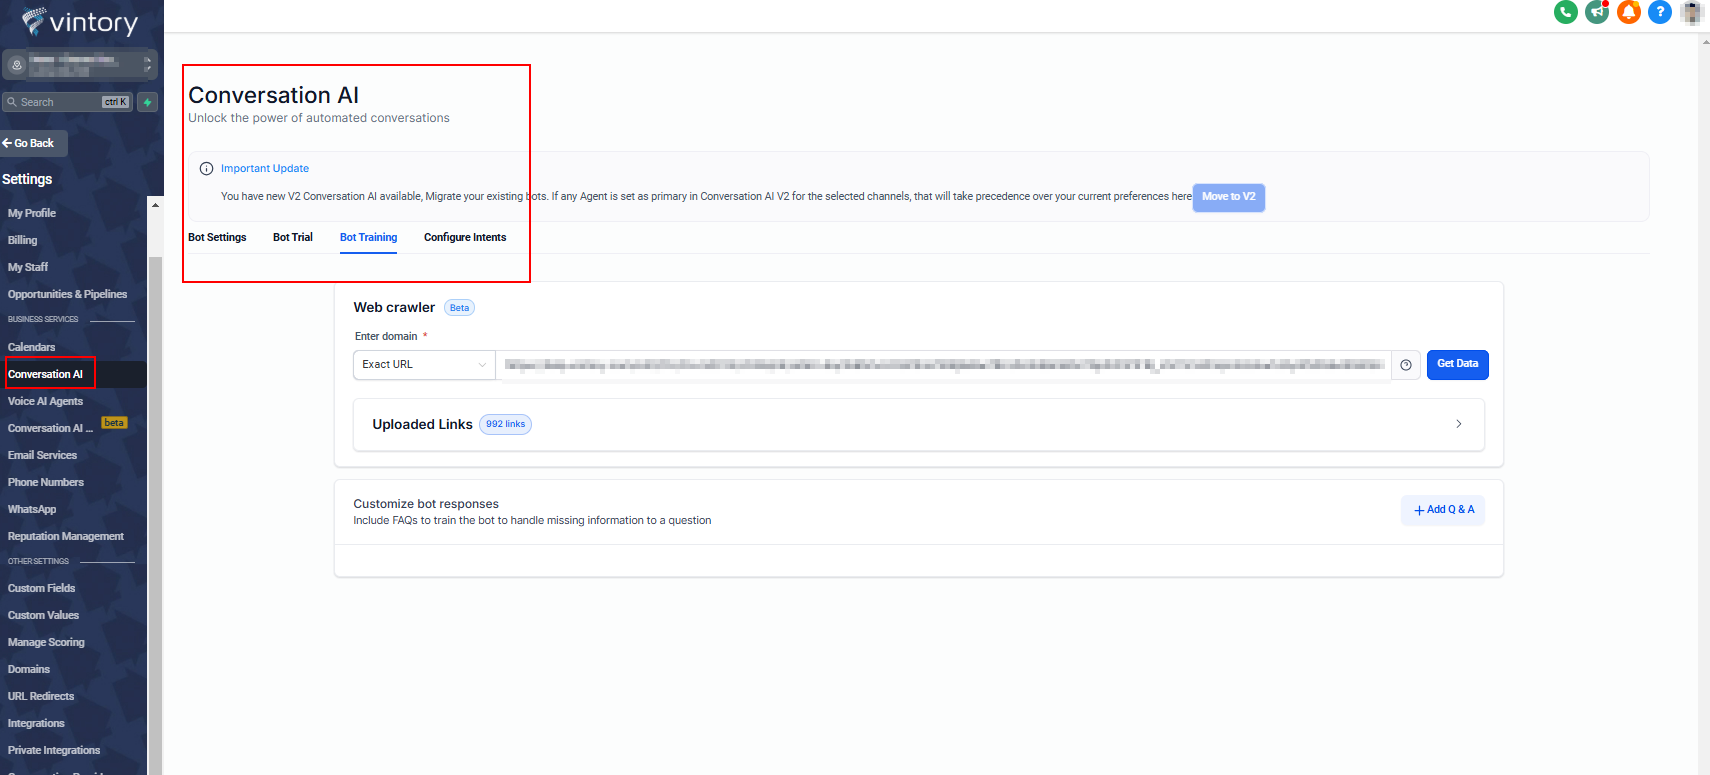Expand the Uploaded Links section chevron
This screenshot has width=1710, height=775.
[x=1459, y=424]
